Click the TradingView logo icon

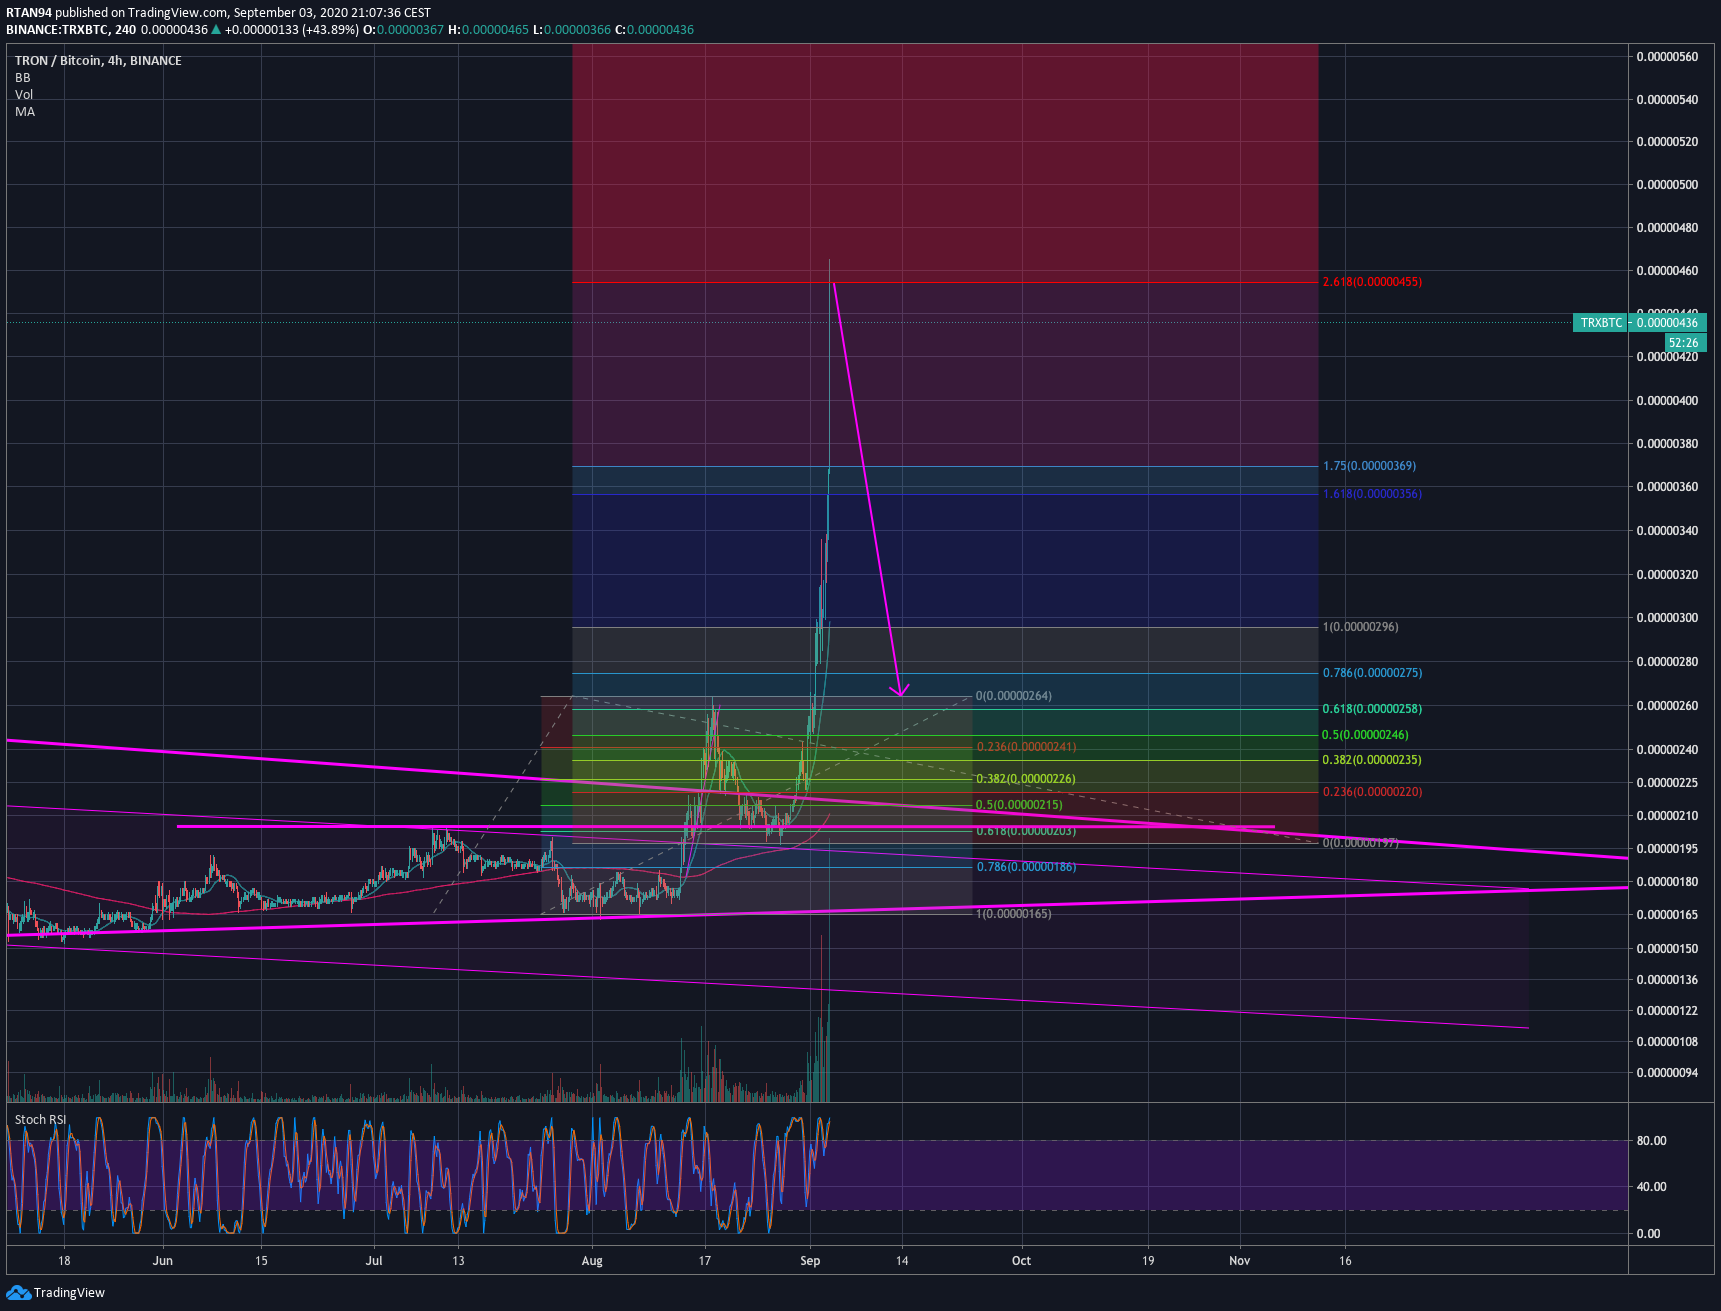tap(18, 1293)
